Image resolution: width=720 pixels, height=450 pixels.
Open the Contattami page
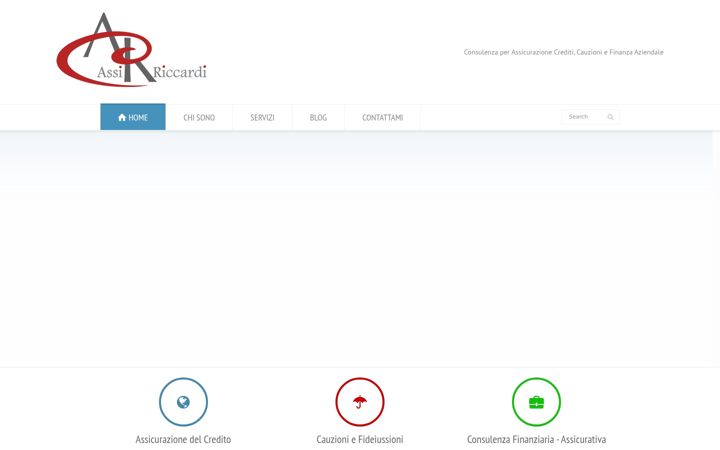click(382, 118)
